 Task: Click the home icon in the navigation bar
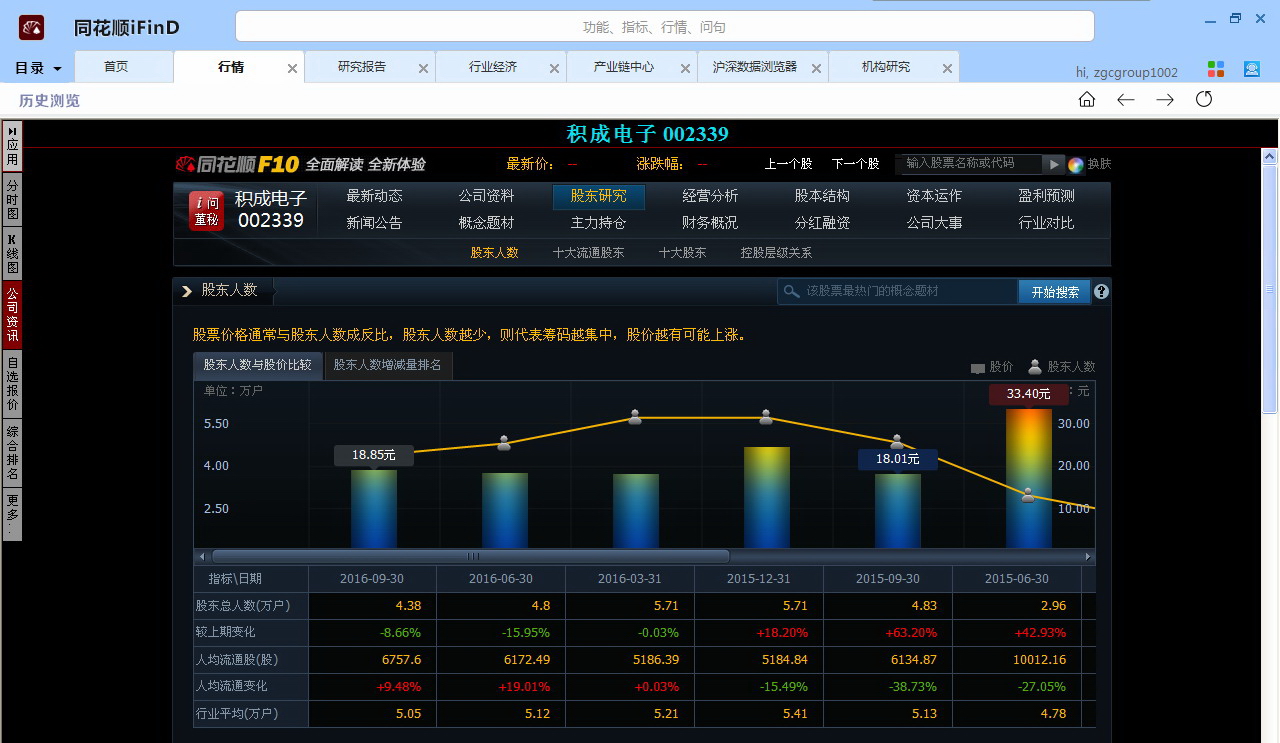tap(1086, 99)
